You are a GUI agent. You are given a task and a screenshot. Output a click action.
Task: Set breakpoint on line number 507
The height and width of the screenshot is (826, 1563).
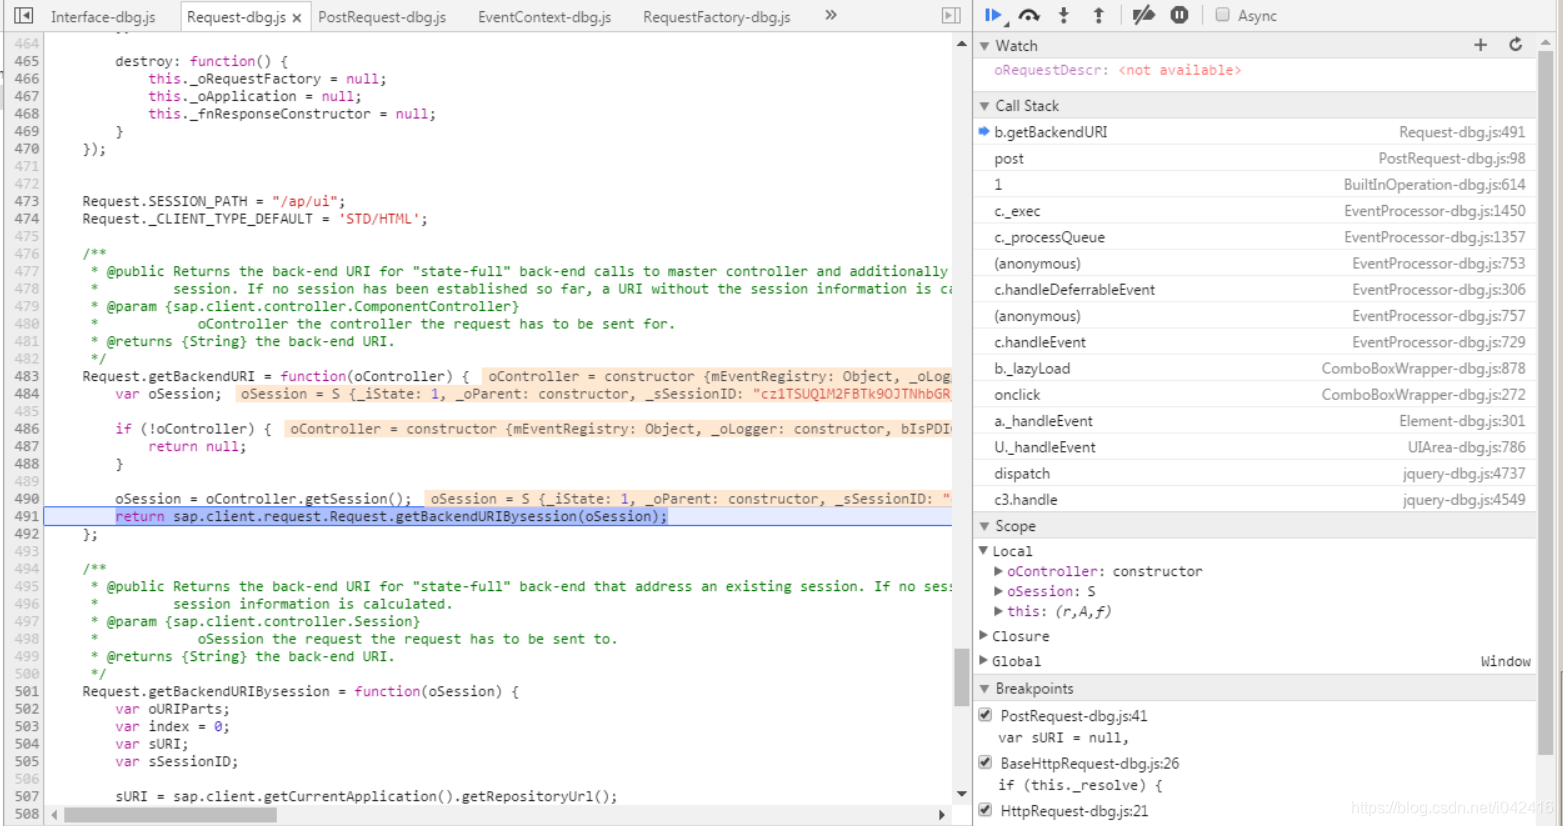[27, 796]
